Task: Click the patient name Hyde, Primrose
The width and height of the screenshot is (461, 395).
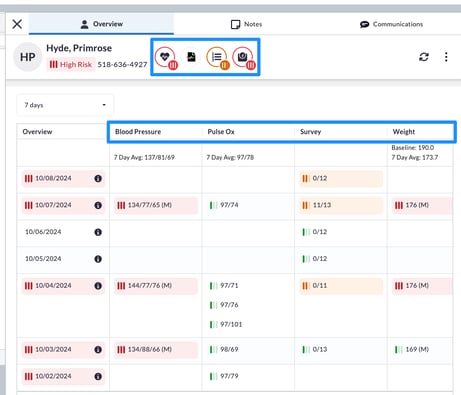Action: (x=79, y=48)
